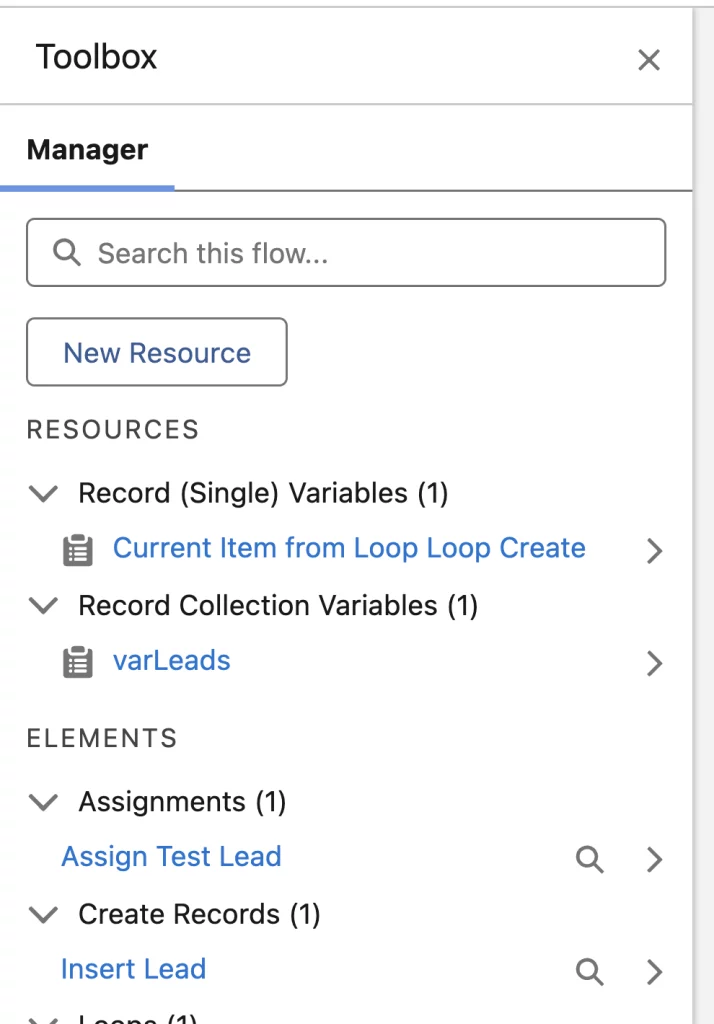Image resolution: width=714 pixels, height=1024 pixels.
Task: Open details arrow for varLeads
Action: (x=654, y=662)
